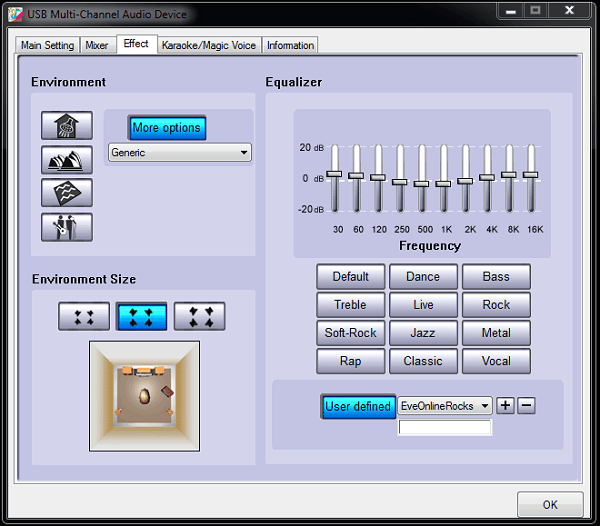Click the 60 Hz equalizer slider handle
600x526 pixels.
pyautogui.click(x=356, y=176)
